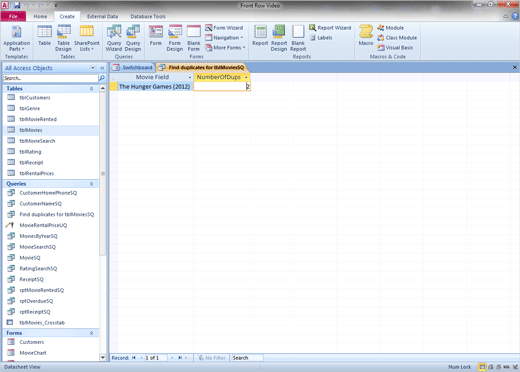
Task: Start the Report Wizard
Action: coord(330,28)
